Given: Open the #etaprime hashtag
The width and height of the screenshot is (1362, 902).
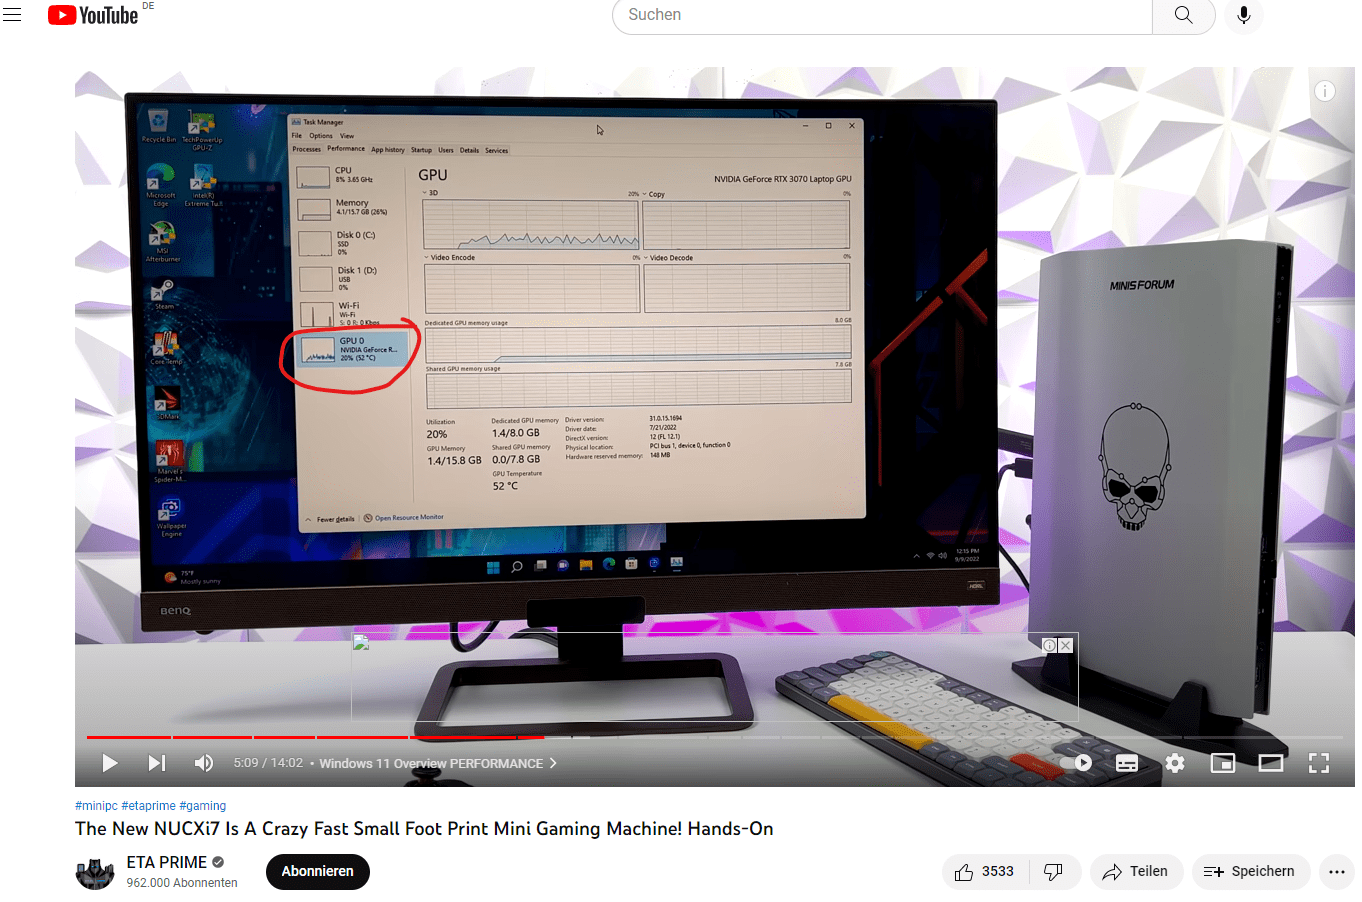Looking at the screenshot, I should 148,806.
